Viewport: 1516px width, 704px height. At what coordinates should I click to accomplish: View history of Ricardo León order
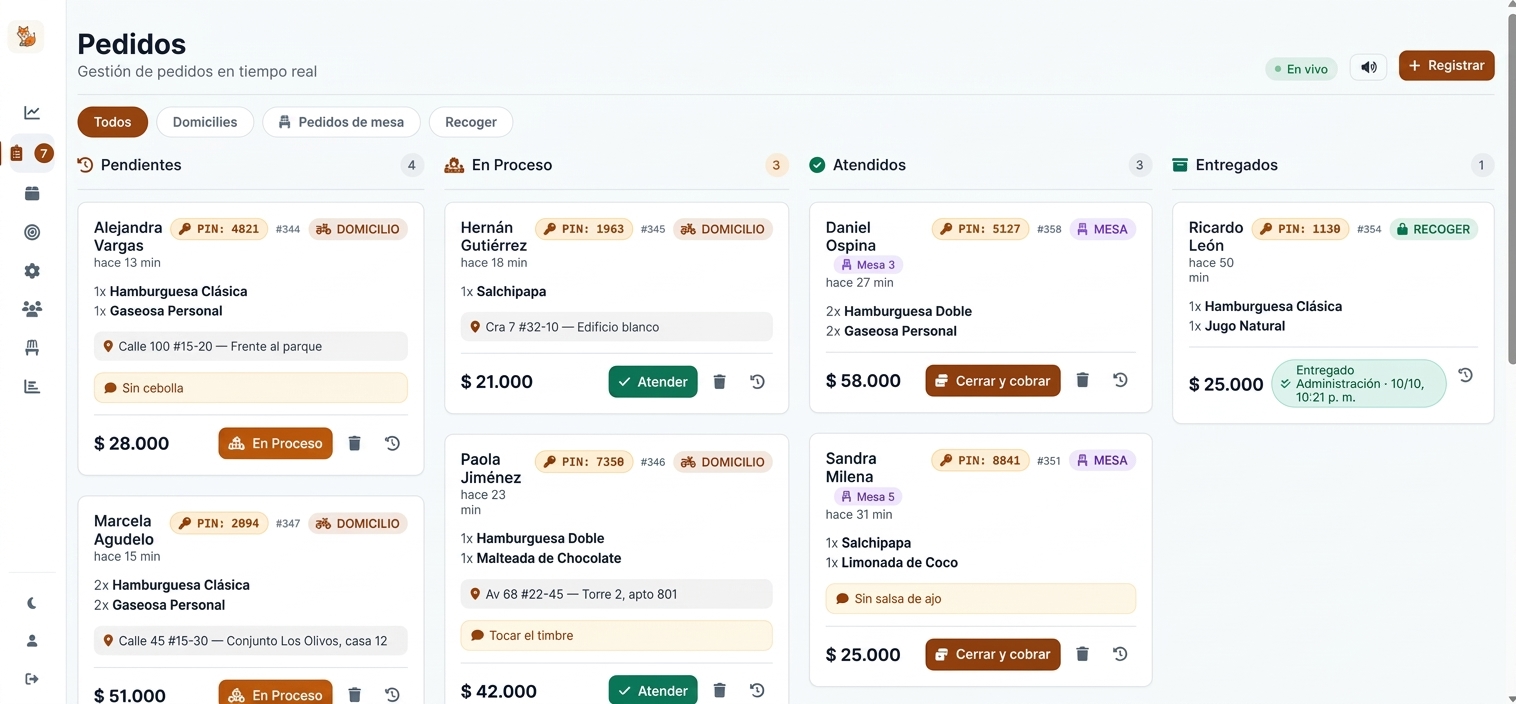[x=1465, y=375]
